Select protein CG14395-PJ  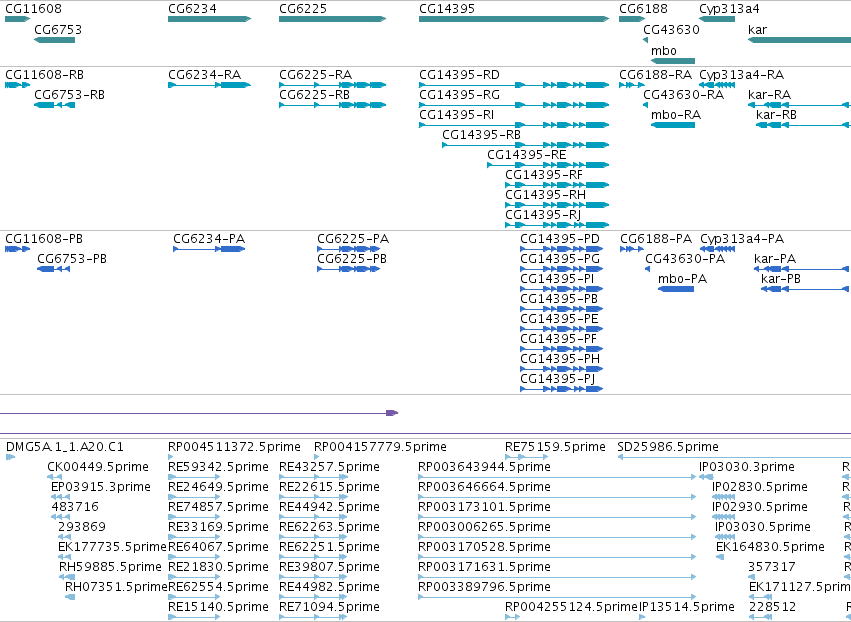pos(557,379)
